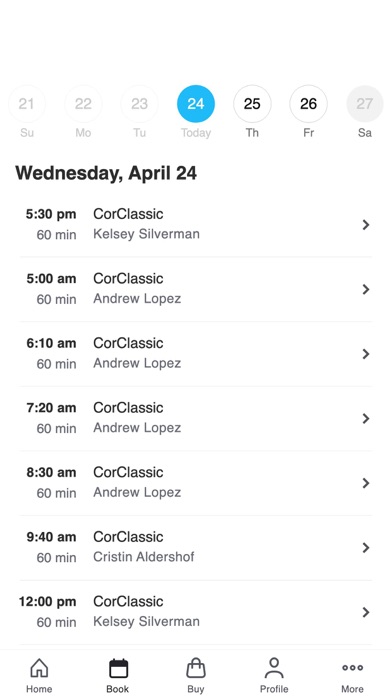Open the 7:20 am class arrow
Image resolution: width=392 pixels, height=696 pixels.
(366, 419)
